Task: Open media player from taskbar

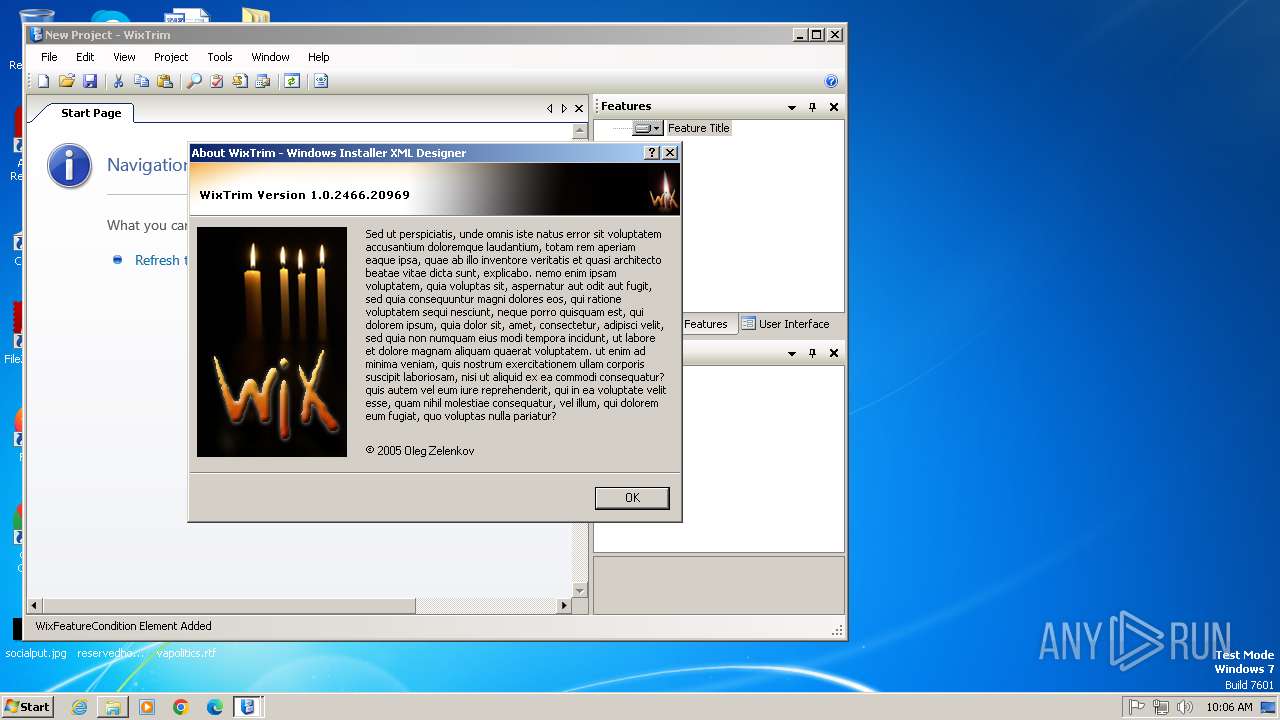Action: 147,707
